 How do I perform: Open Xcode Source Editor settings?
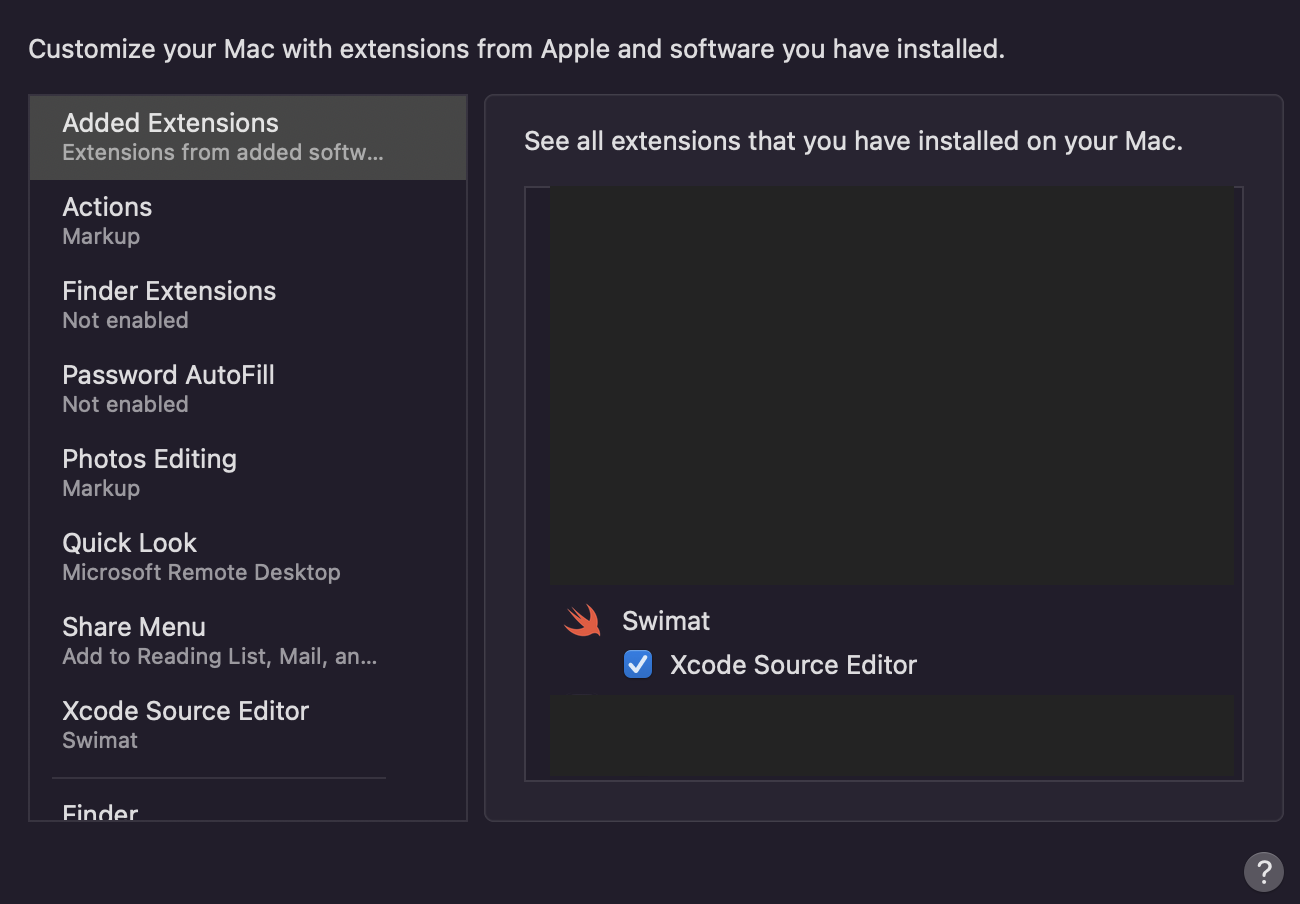pyautogui.click(x=186, y=711)
